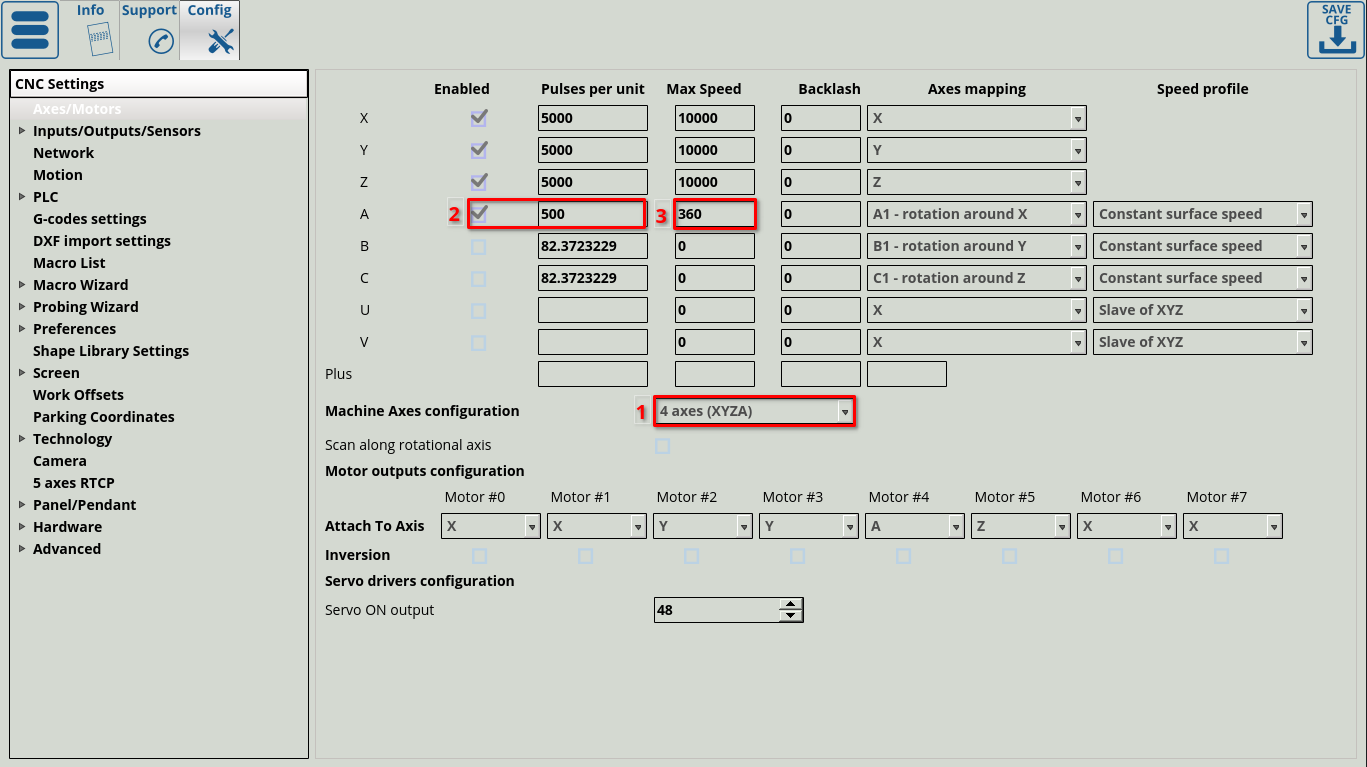Decrease the Servo ON output value
Screen dimensions: 1367x767
[791, 615]
